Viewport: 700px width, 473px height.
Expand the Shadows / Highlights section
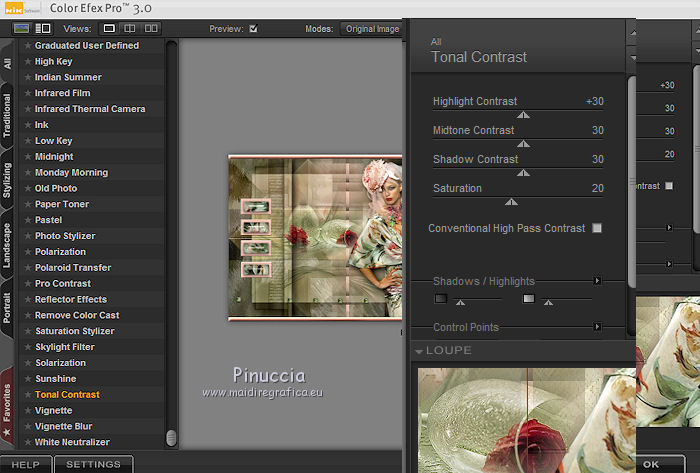(597, 281)
